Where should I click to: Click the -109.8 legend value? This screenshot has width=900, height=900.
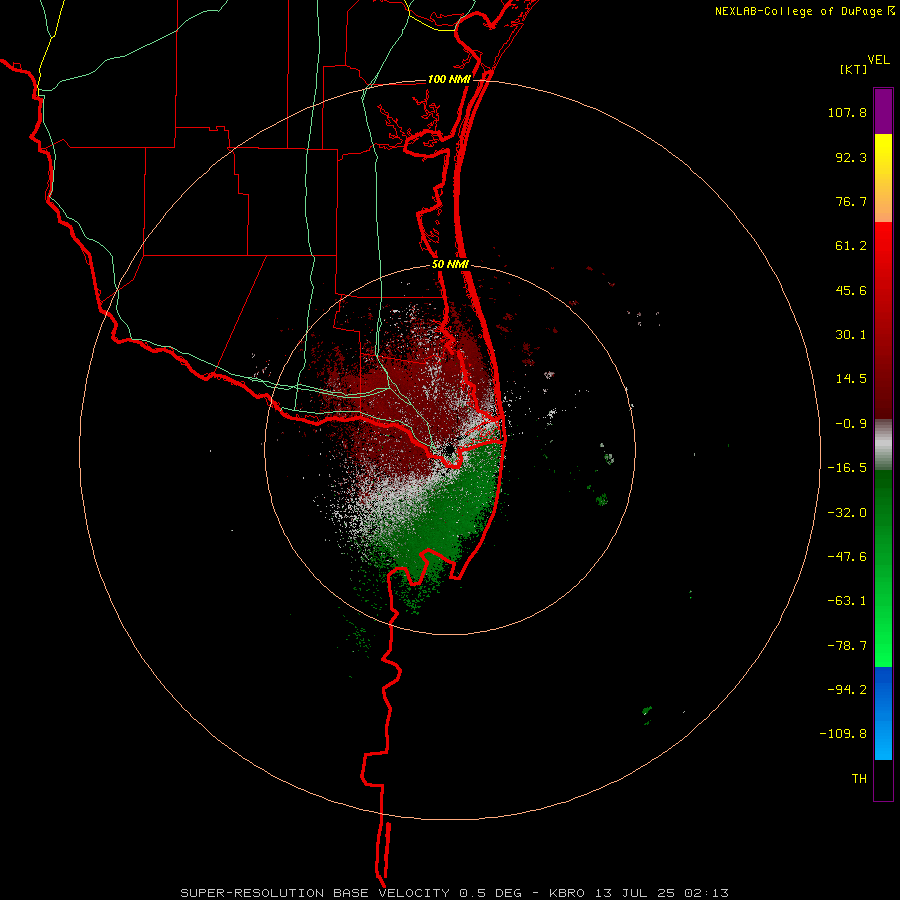pos(843,734)
